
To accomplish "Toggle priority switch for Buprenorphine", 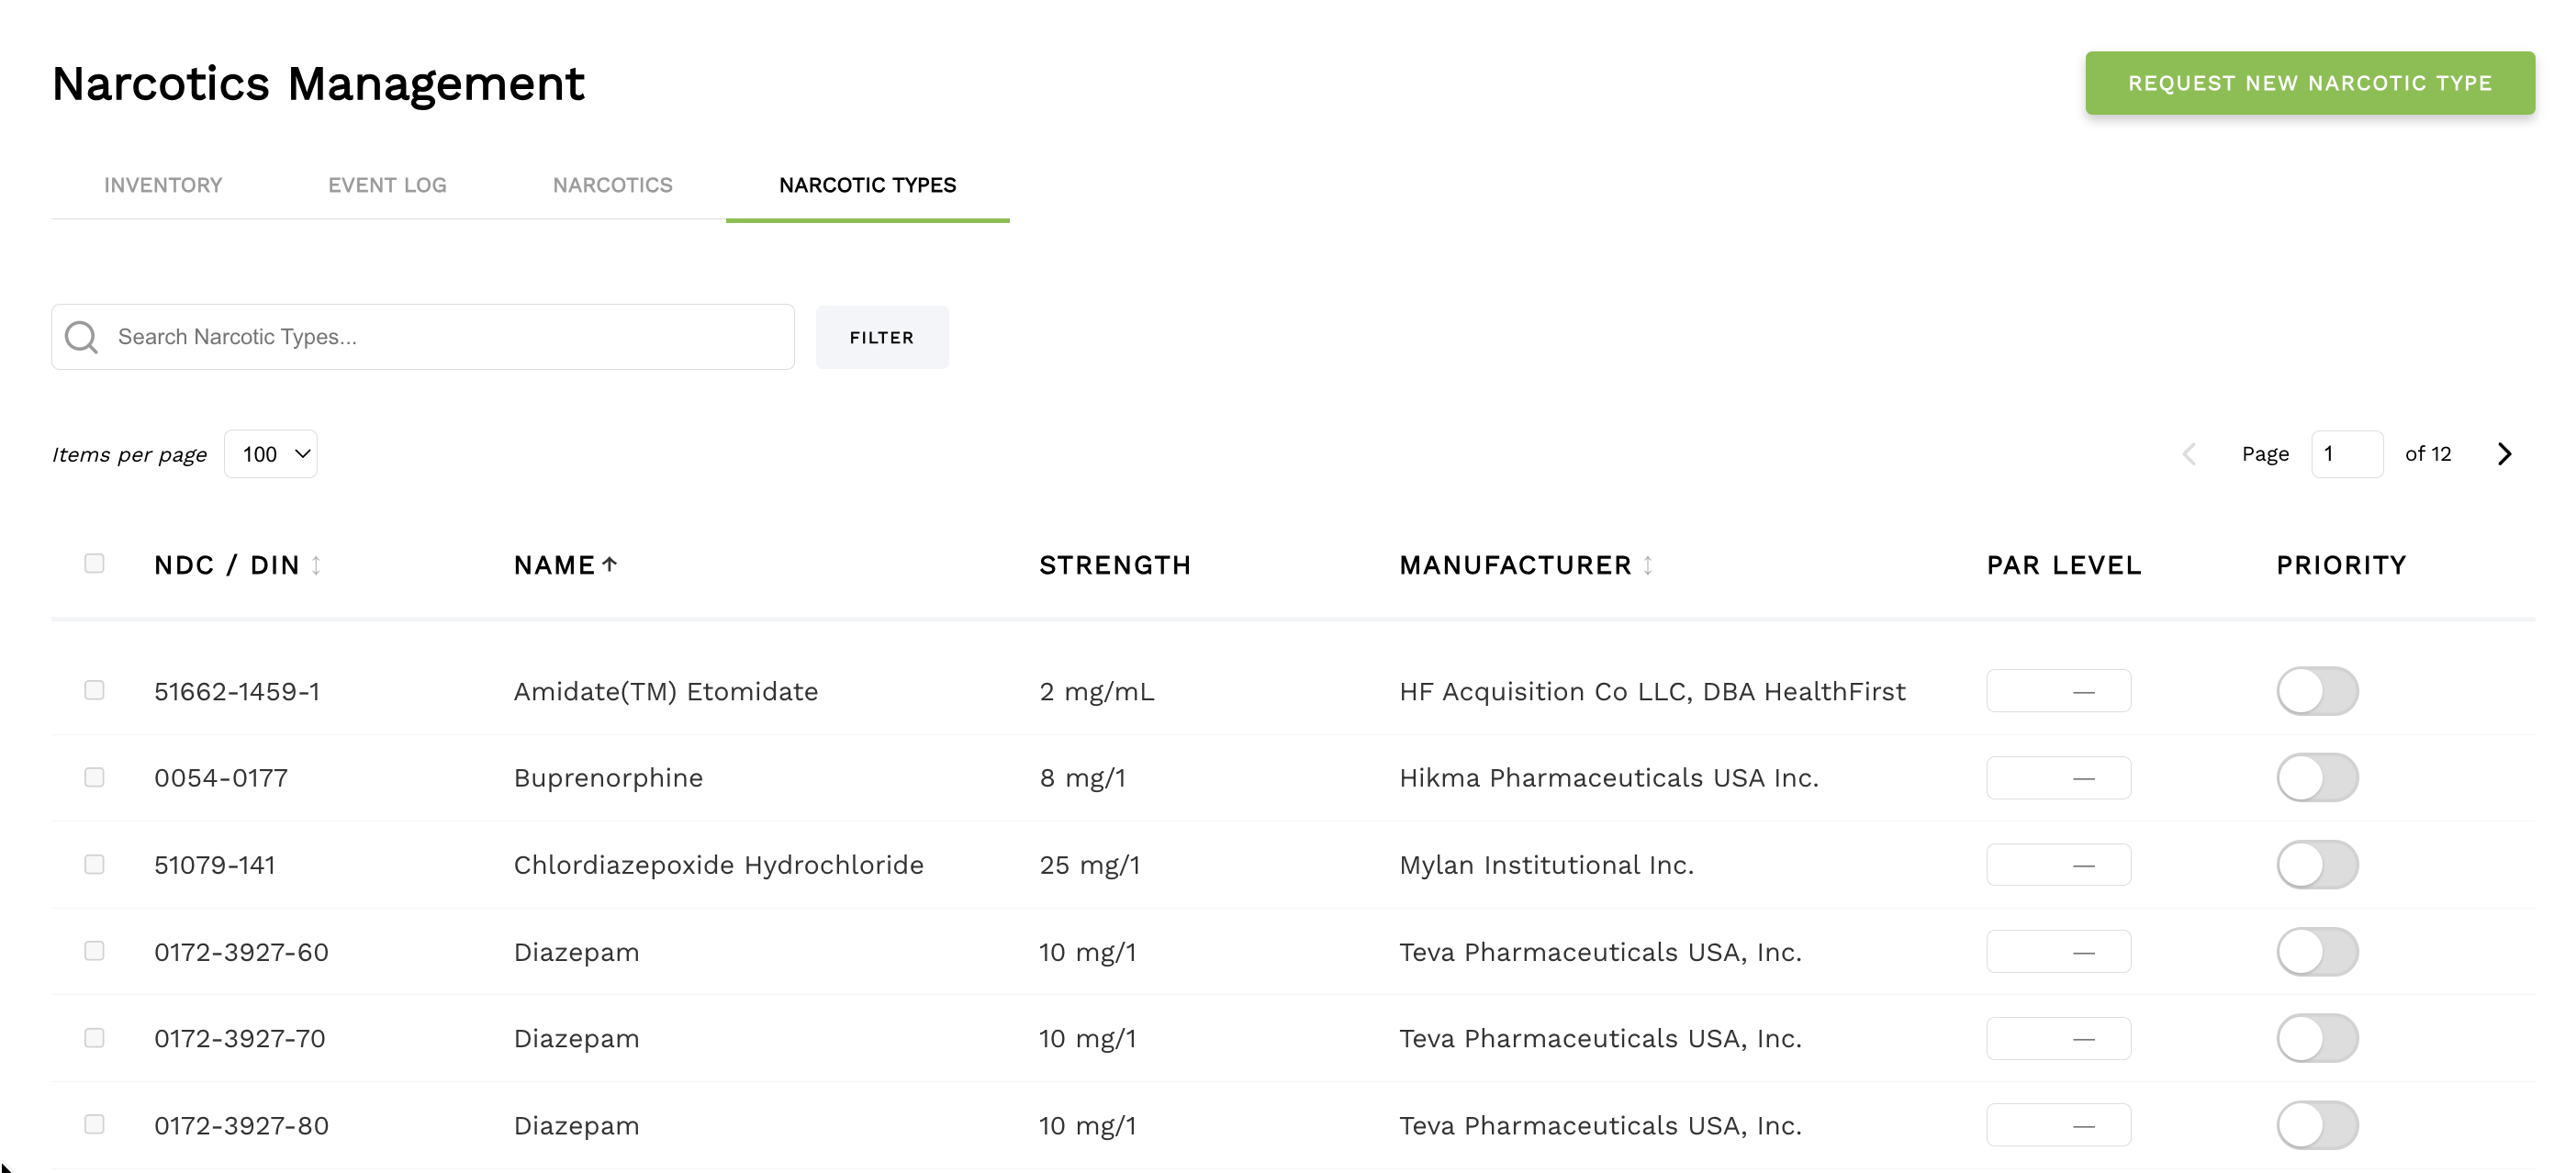I will (x=2317, y=778).
